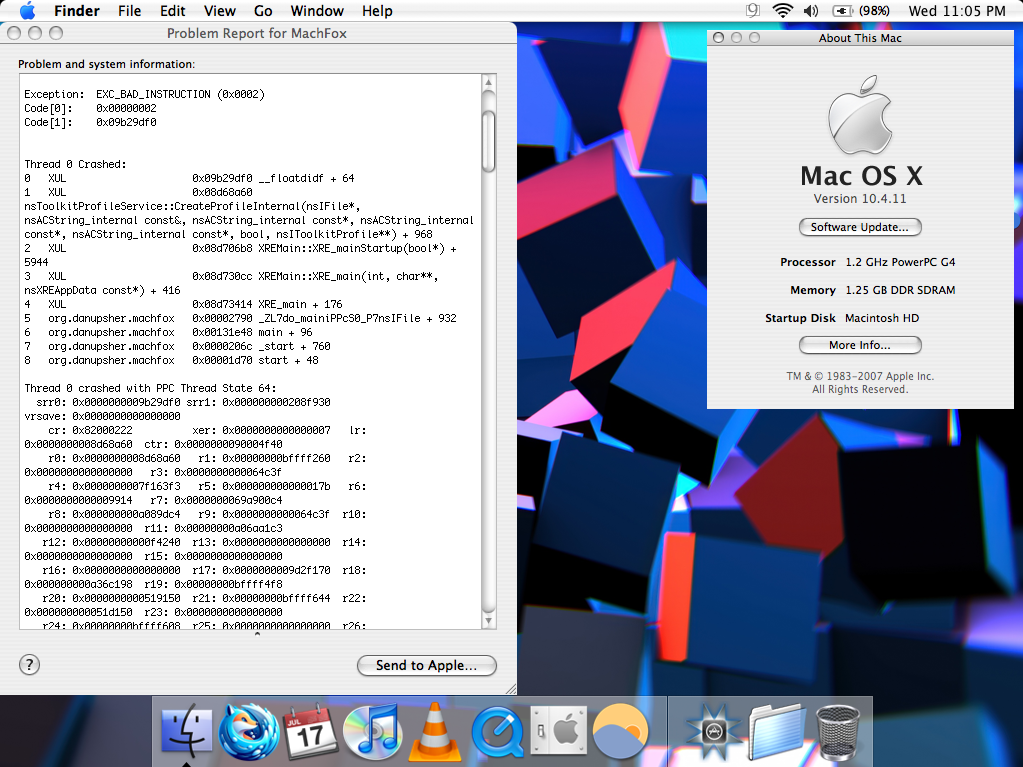Open the Trash in the Dock
The height and width of the screenshot is (767, 1023).
coord(837,731)
